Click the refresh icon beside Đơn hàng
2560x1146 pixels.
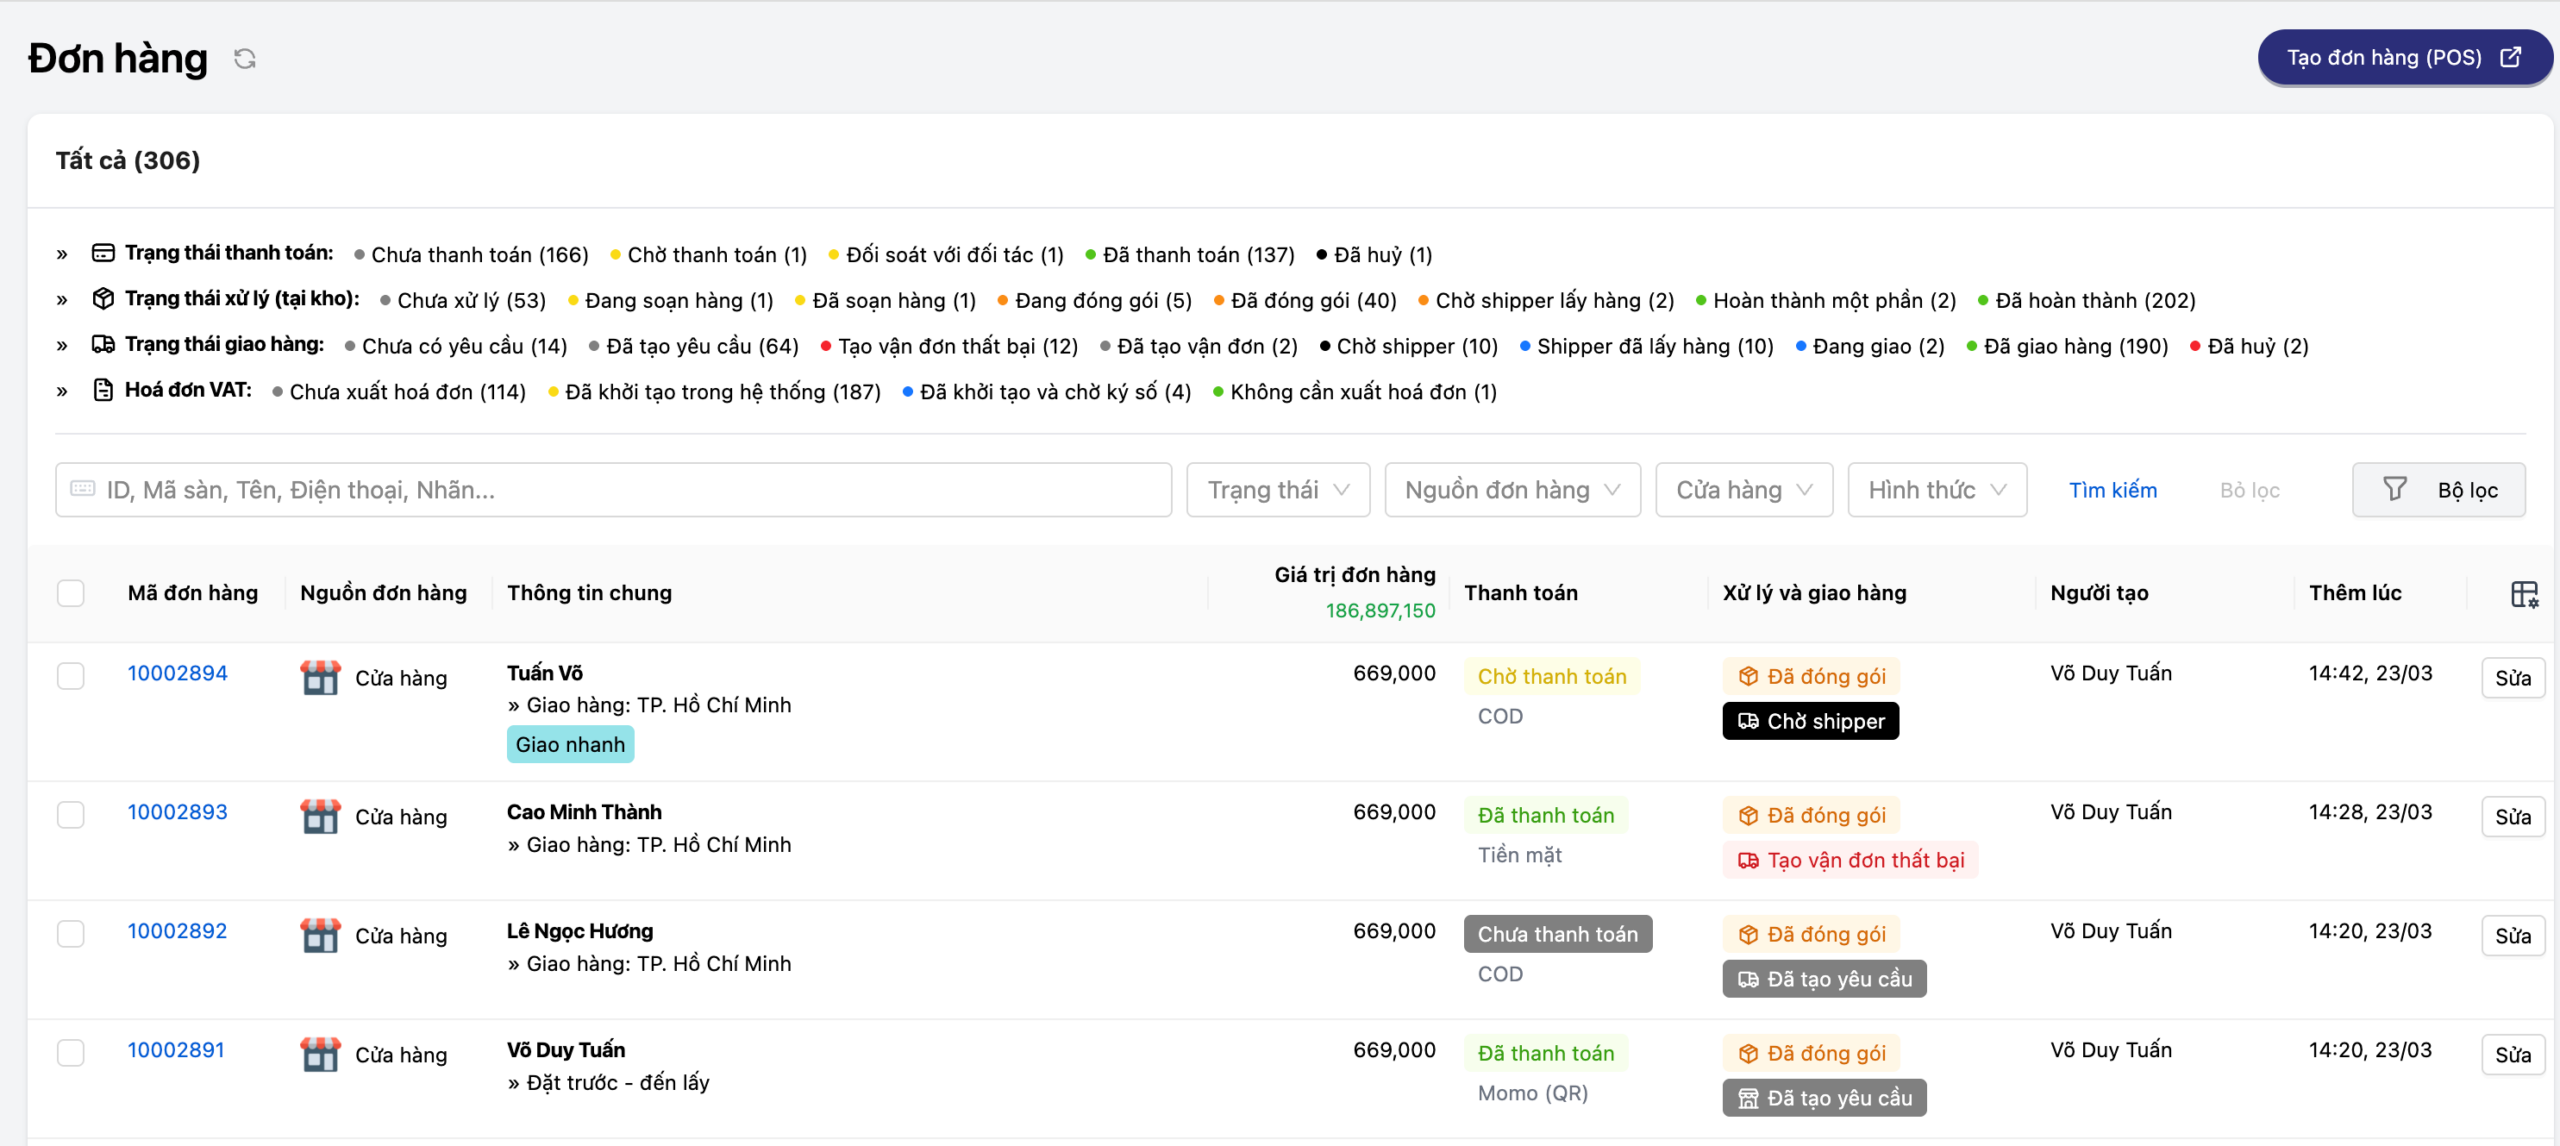(245, 59)
